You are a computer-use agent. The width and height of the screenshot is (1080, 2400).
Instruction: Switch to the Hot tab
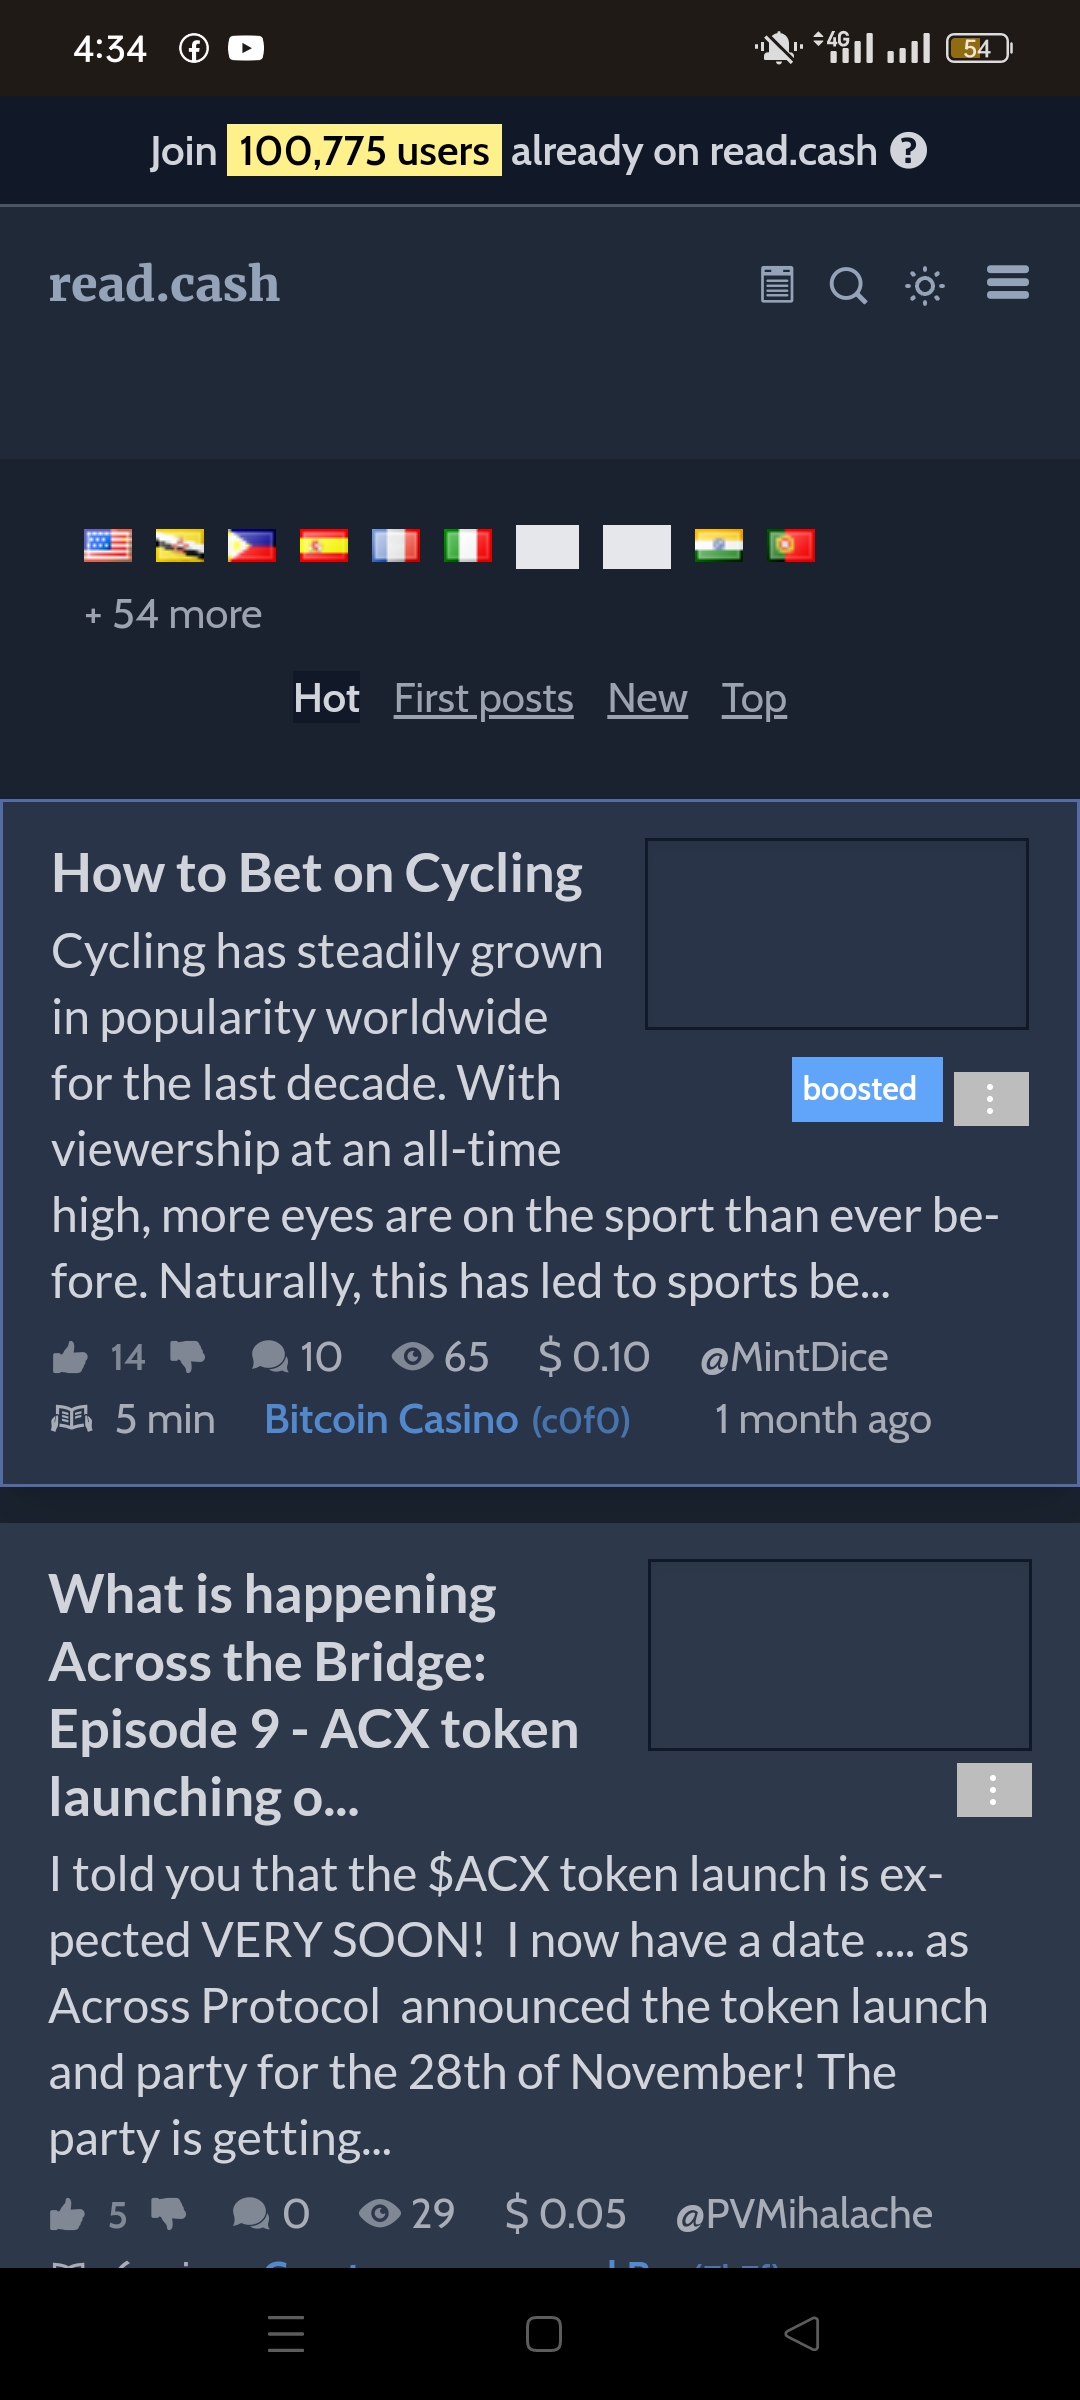326,698
